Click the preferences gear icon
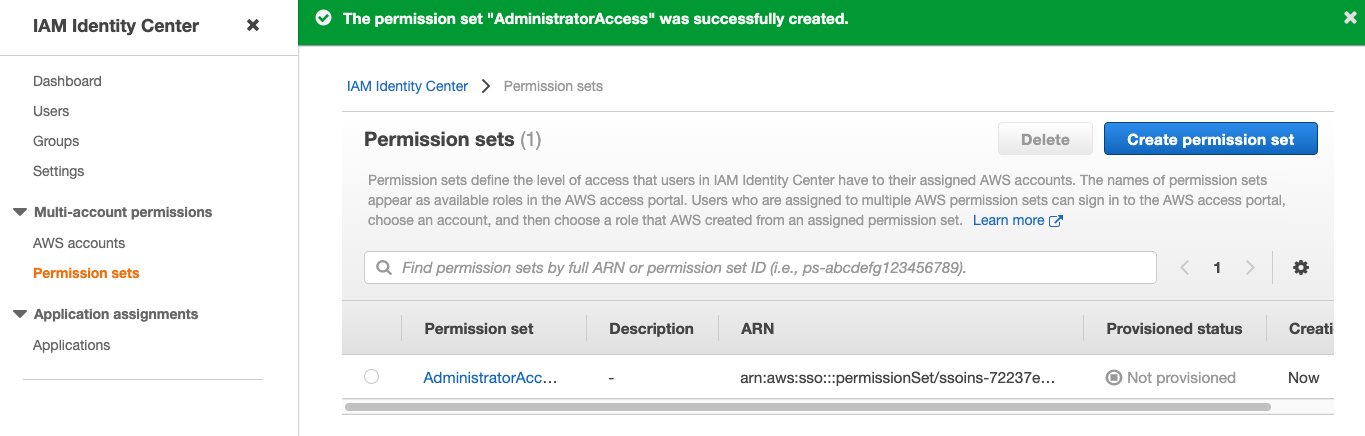Screen dimensions: 1365x436 coord(1301,267)
